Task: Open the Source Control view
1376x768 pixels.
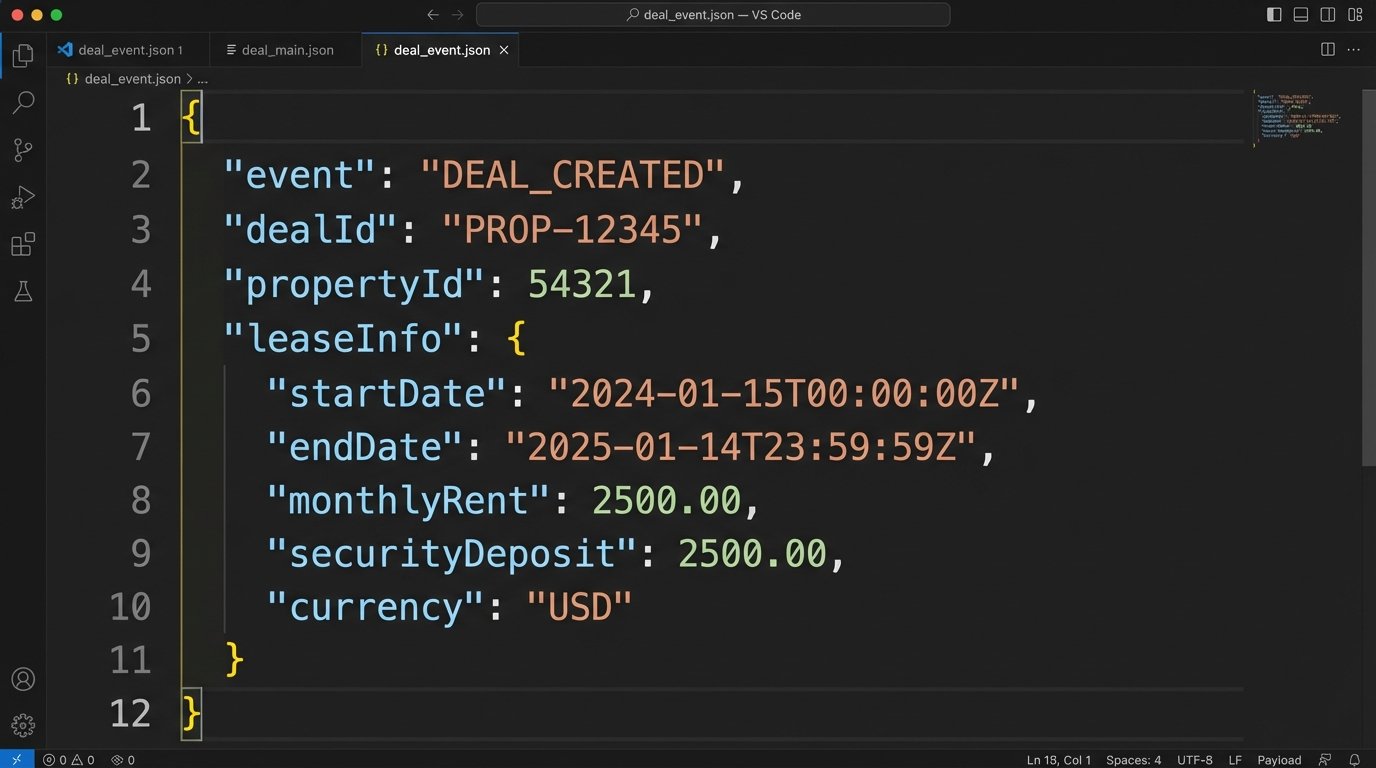Action: 22,150
